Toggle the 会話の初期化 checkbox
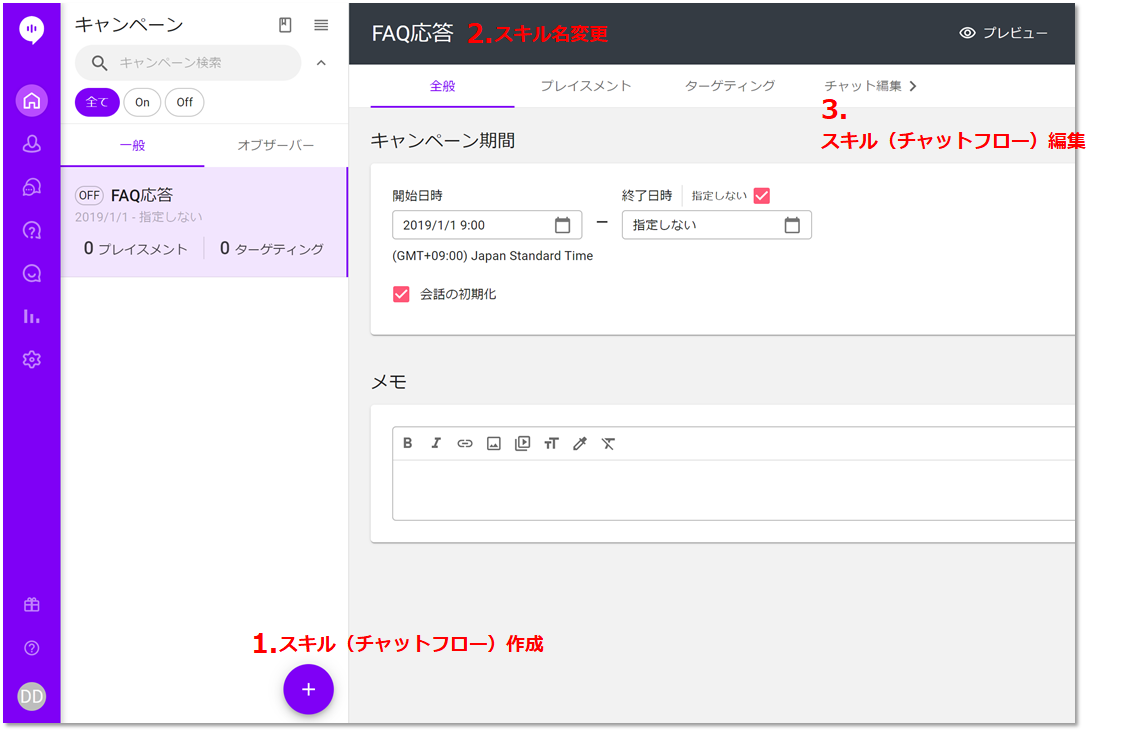1124x732 pixels. pos(401,294)
